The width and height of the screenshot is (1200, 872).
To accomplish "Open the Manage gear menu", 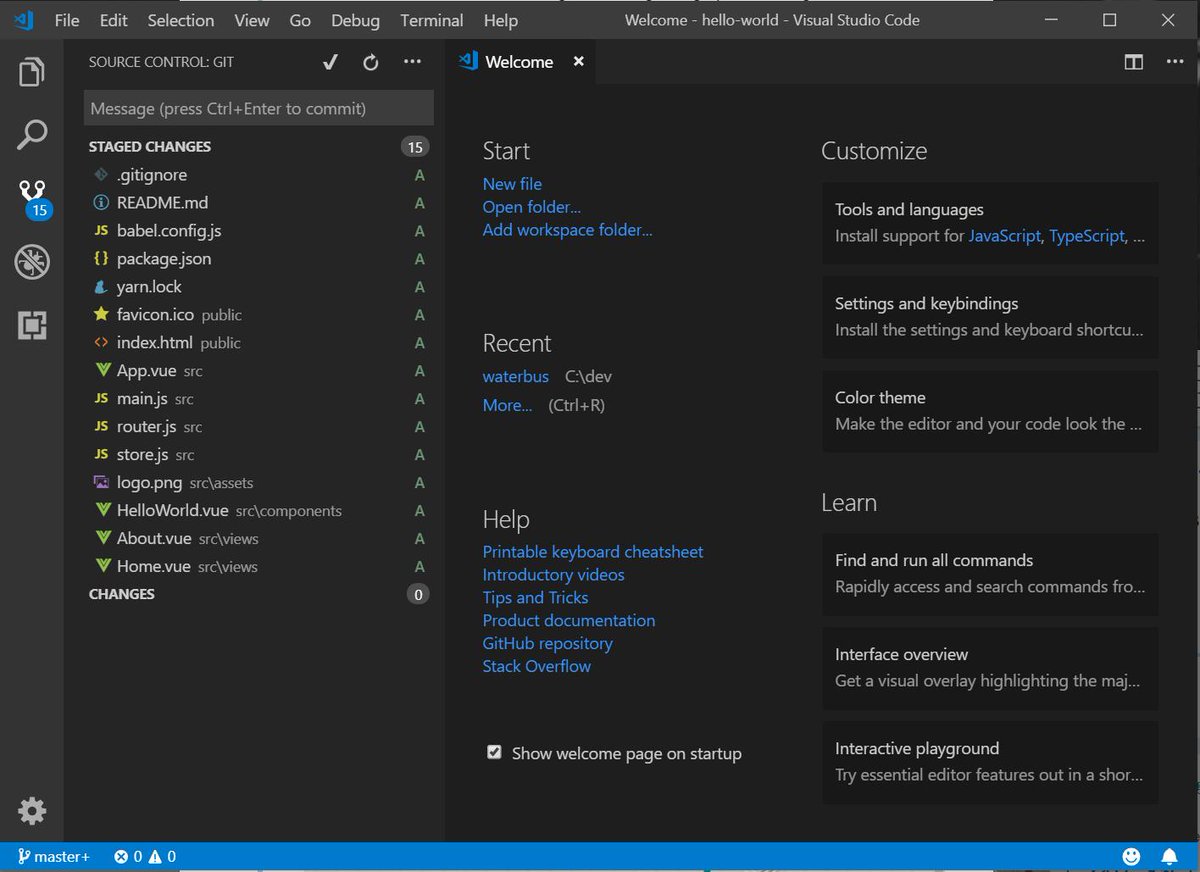I will (32, 811).
